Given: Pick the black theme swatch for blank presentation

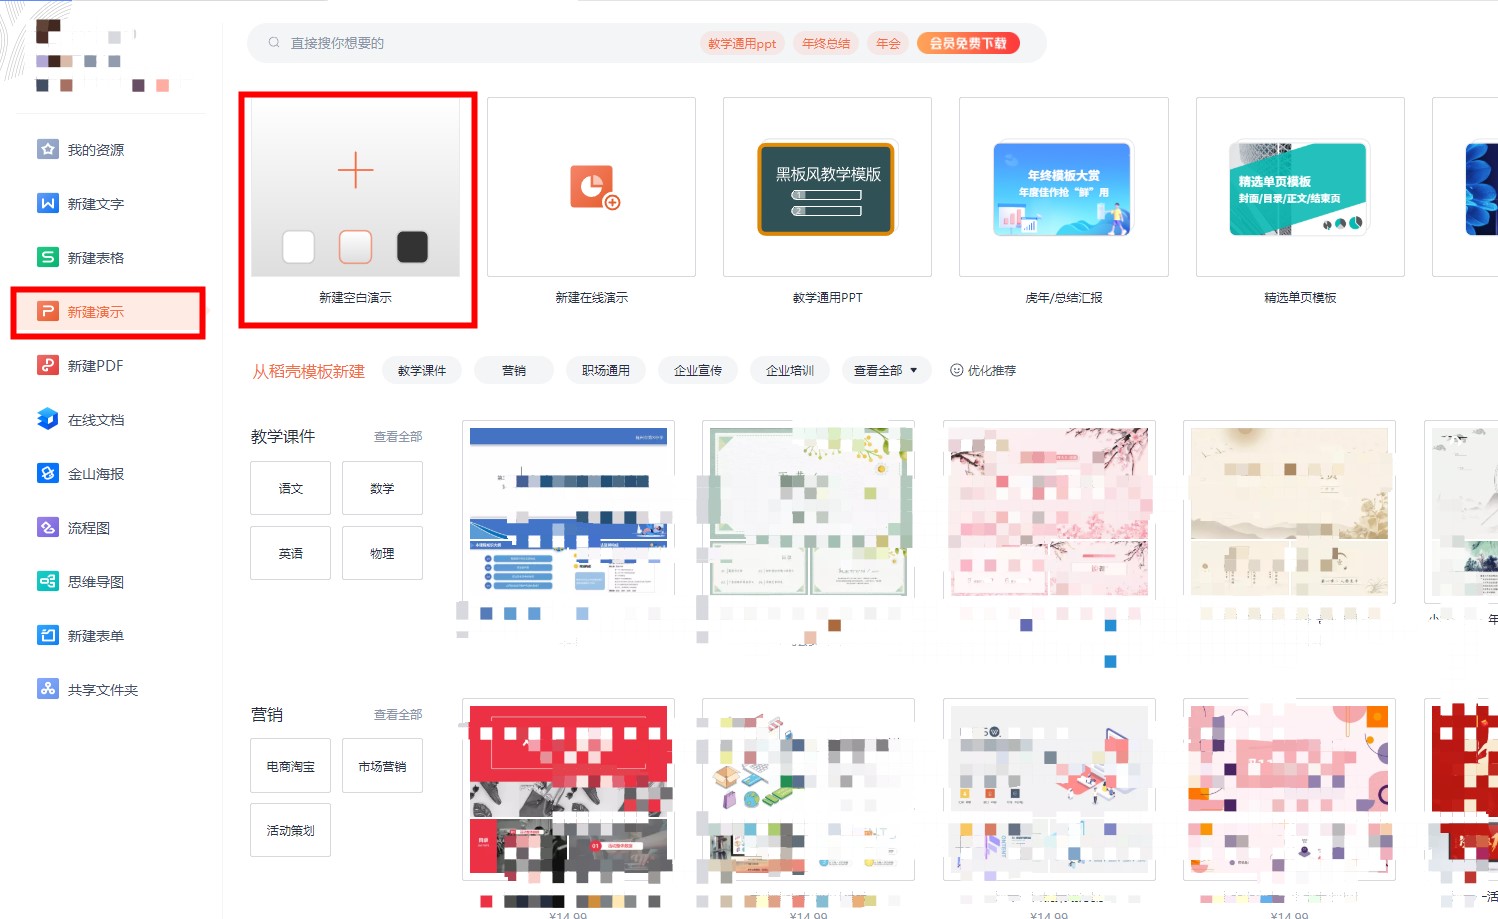Looking at the screenshot, I should click(412, 247).
